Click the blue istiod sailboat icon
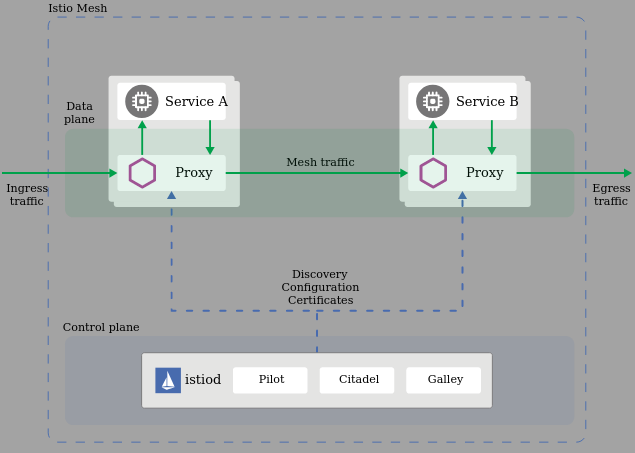The image size is (635, 453). click(x=168, y=380)
